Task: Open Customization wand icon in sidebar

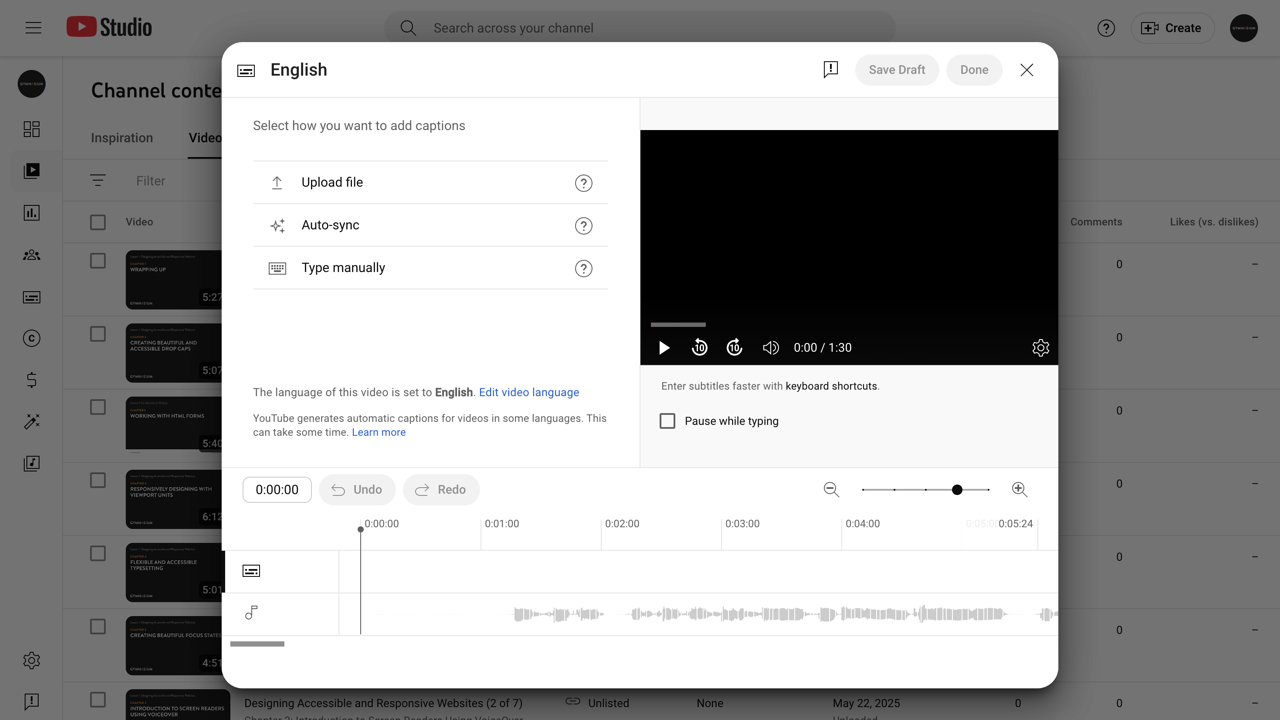Action: click(x=32, y=422)
